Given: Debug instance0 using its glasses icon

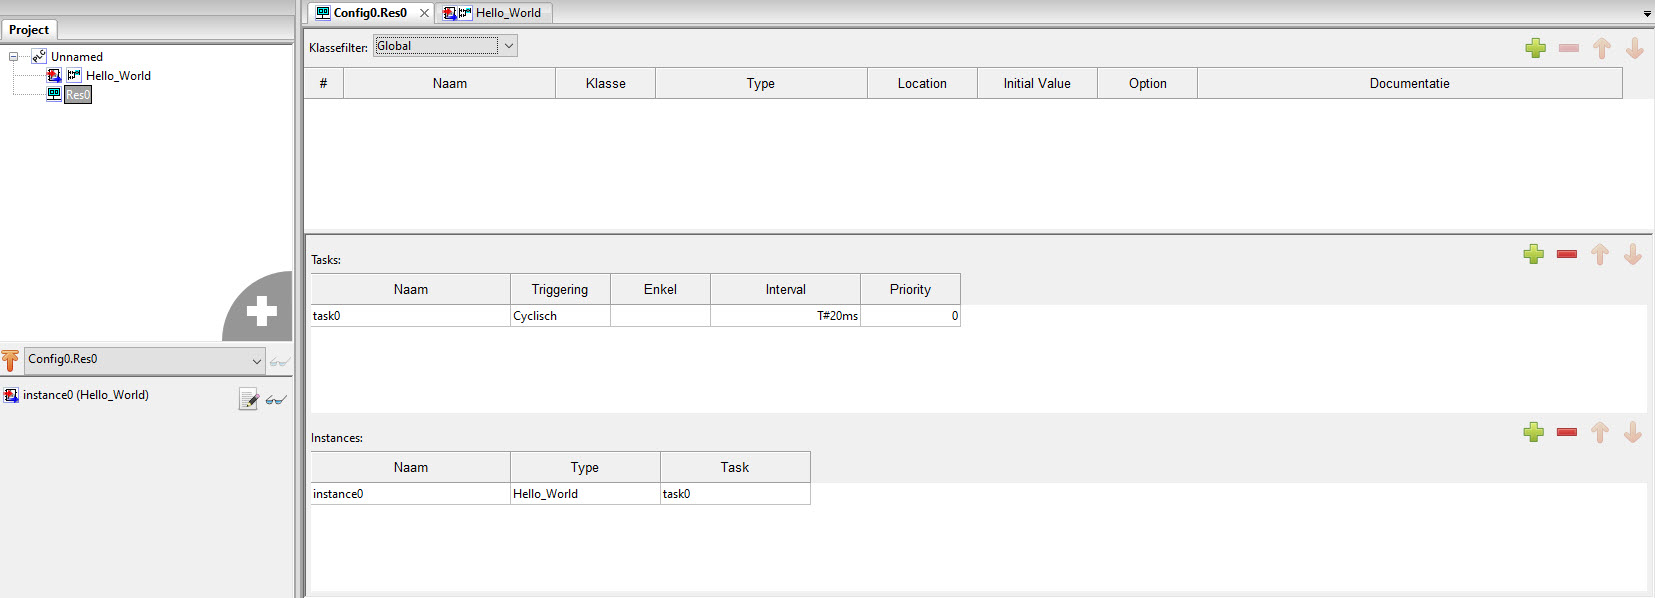Looking at the screenshot, I should click(x=276, y=399).
